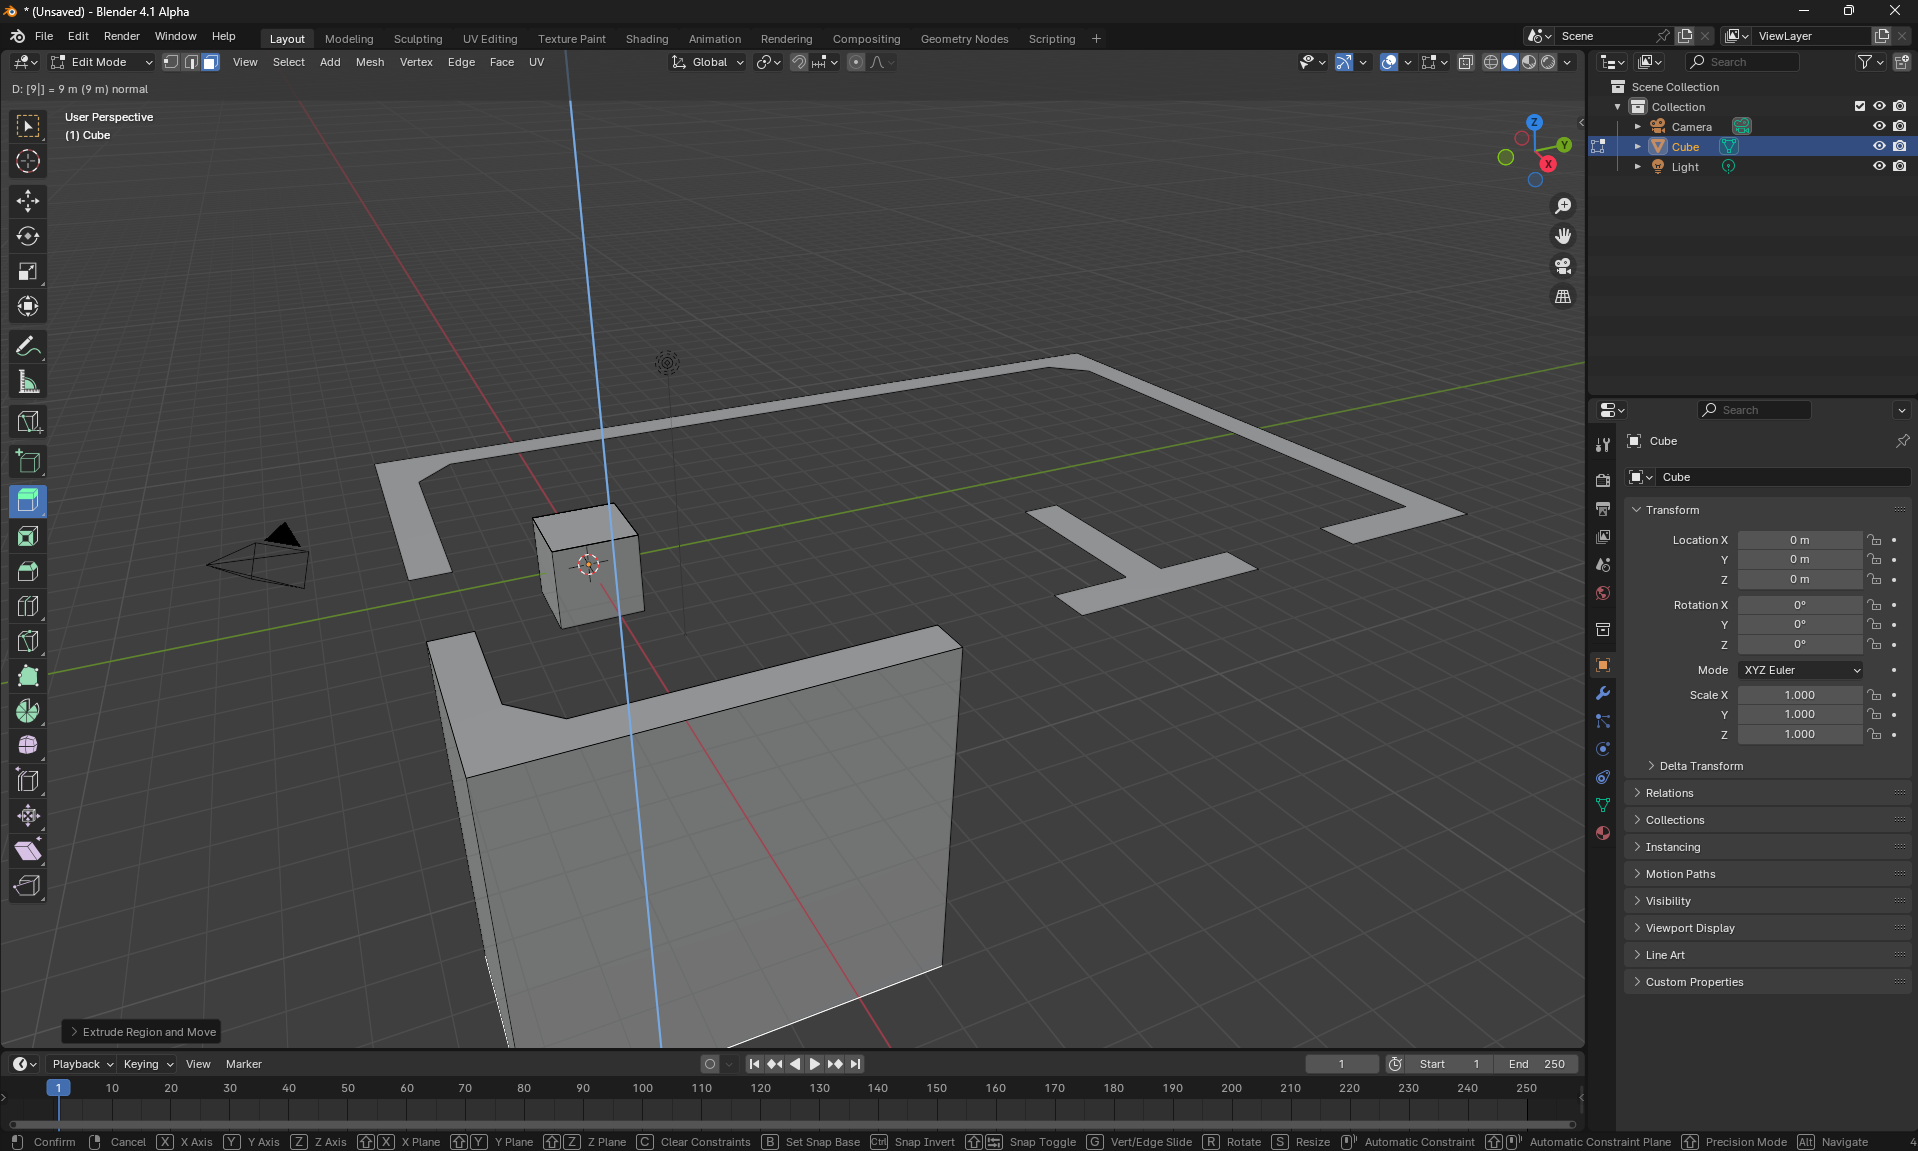The image size is (1918, 1151).
Task: Switch to the Shading workspace tab
Action: 647,39
